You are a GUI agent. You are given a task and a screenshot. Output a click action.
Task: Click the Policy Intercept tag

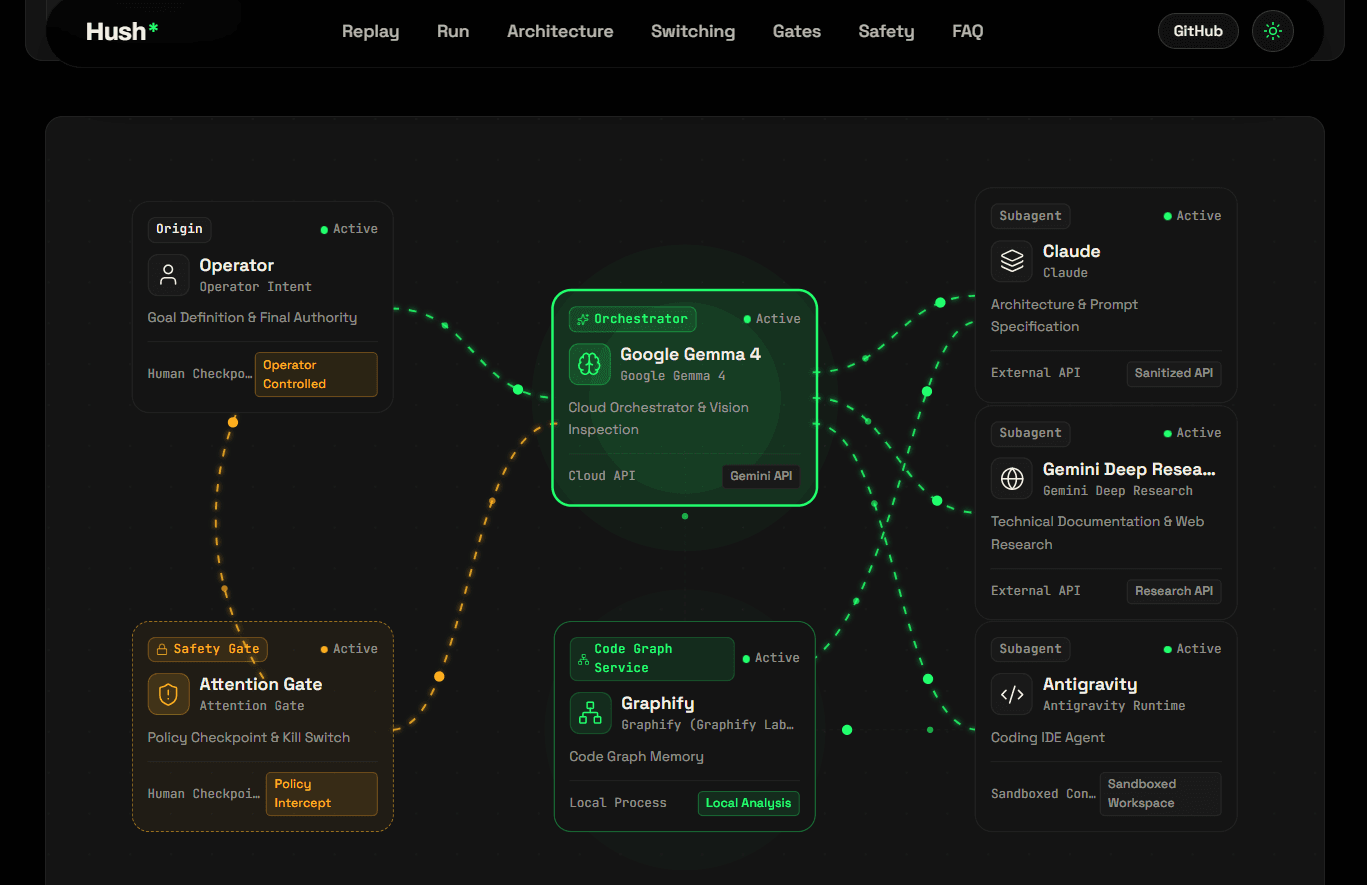coord(321,794)
